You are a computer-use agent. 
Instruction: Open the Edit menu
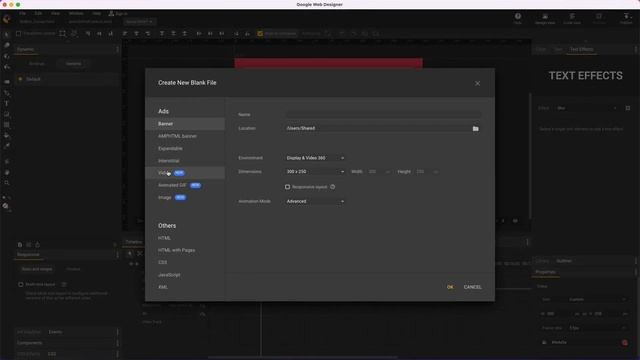point(38,13)
